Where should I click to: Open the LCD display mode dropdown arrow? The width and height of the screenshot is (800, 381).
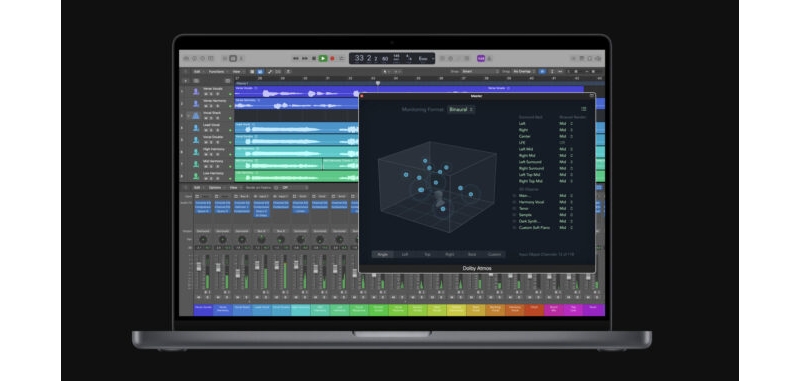433,59
